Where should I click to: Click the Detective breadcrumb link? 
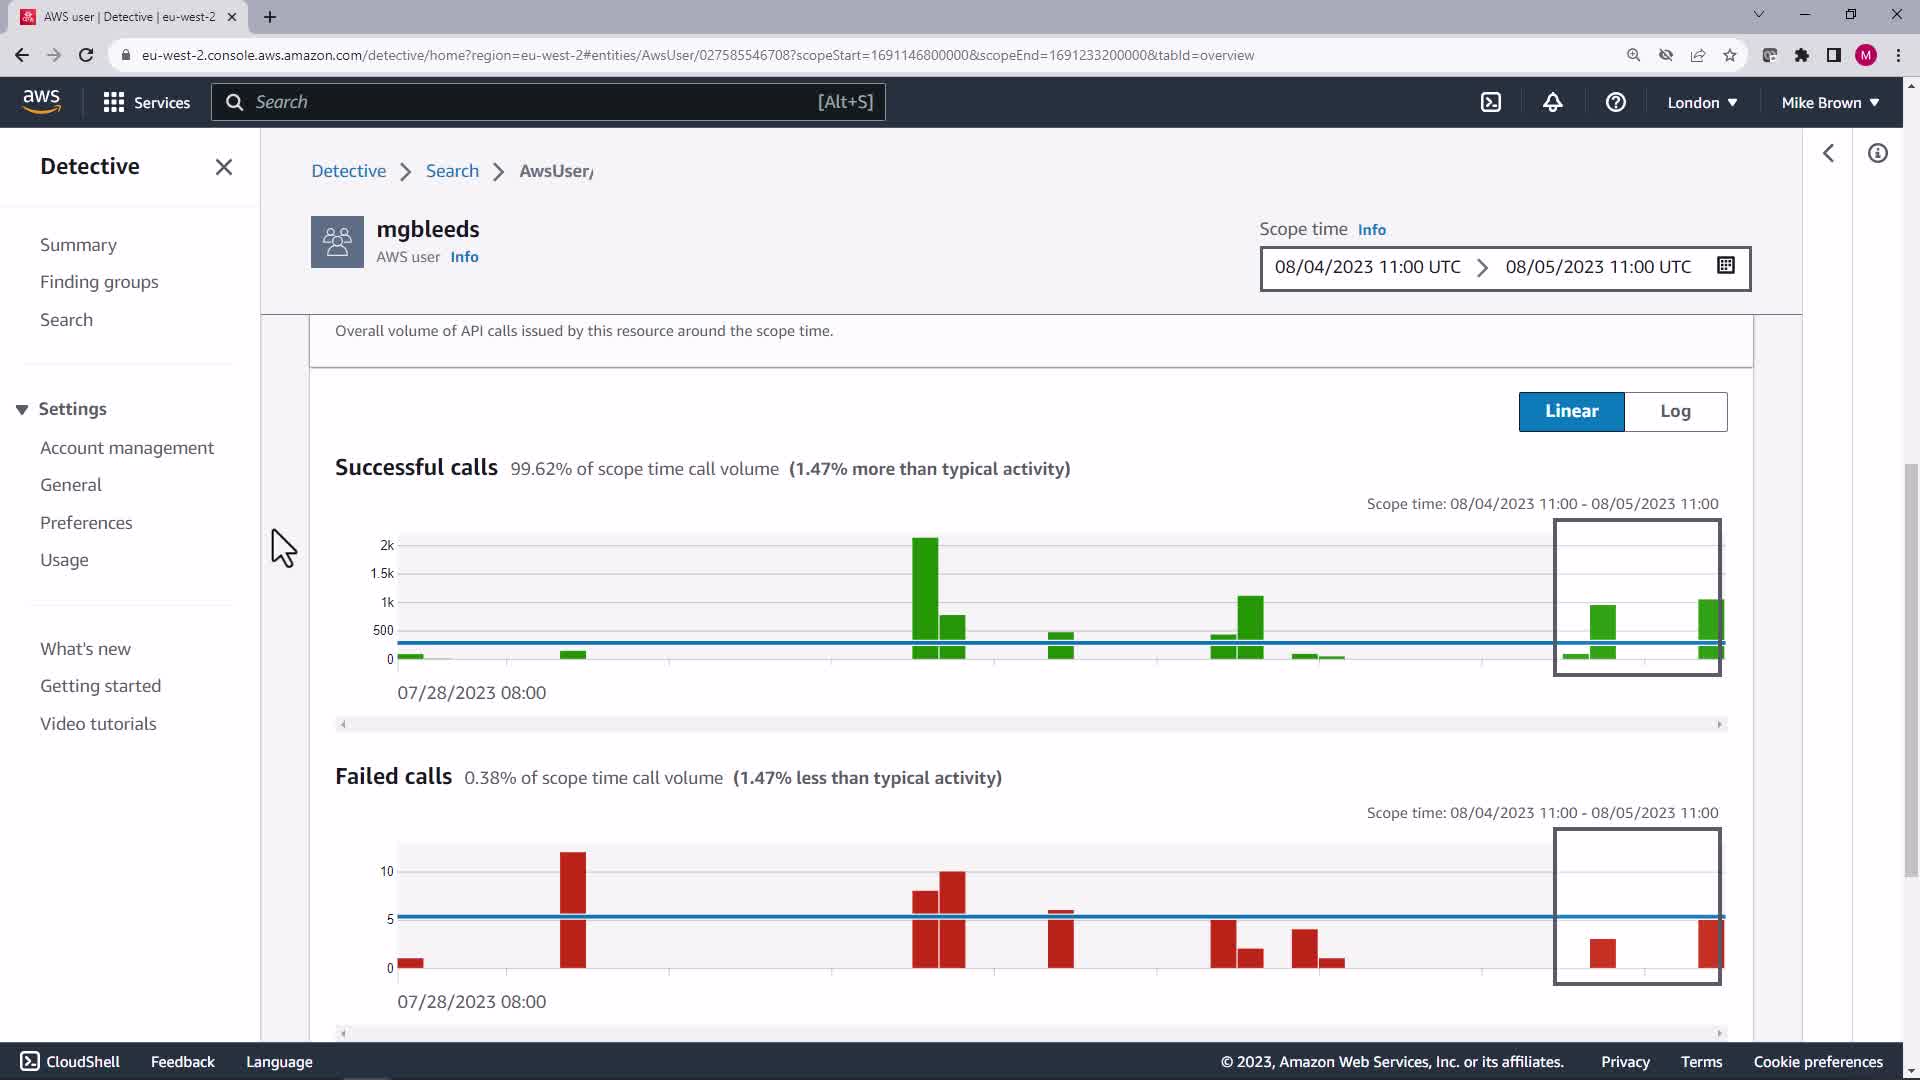(x=348, y=171)
